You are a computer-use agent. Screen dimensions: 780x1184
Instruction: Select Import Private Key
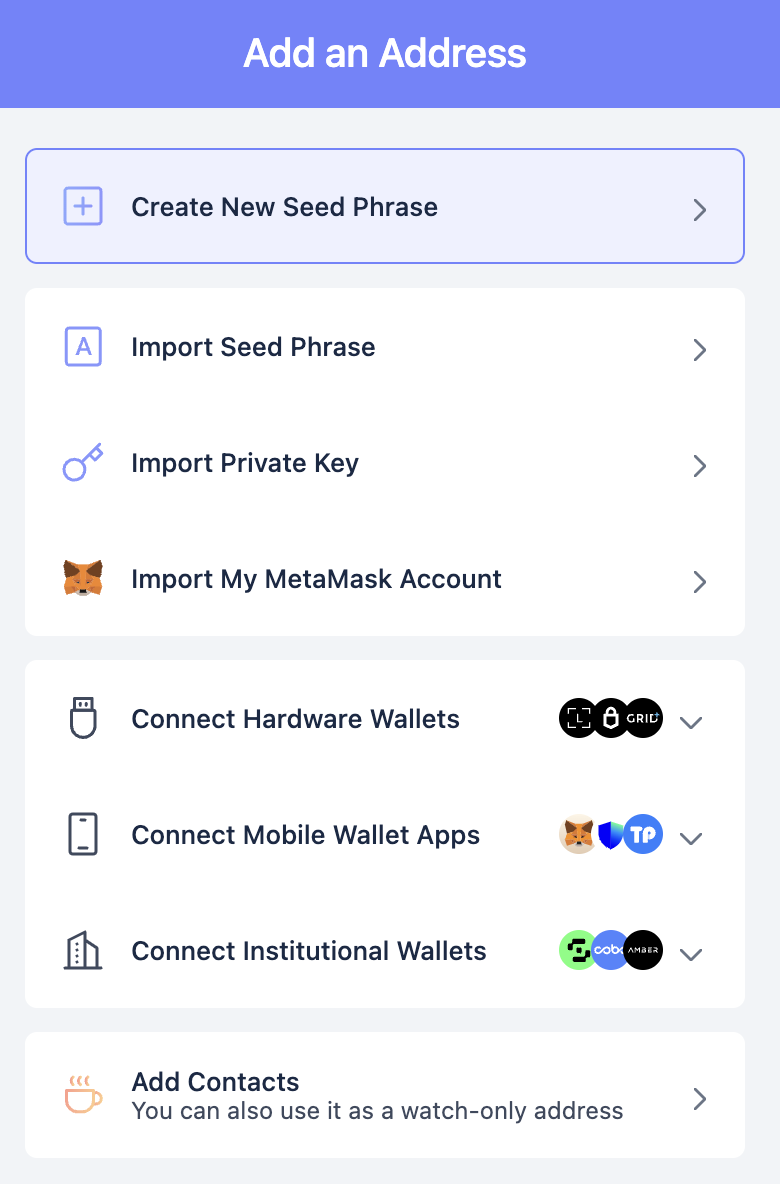tap(385, 462)
